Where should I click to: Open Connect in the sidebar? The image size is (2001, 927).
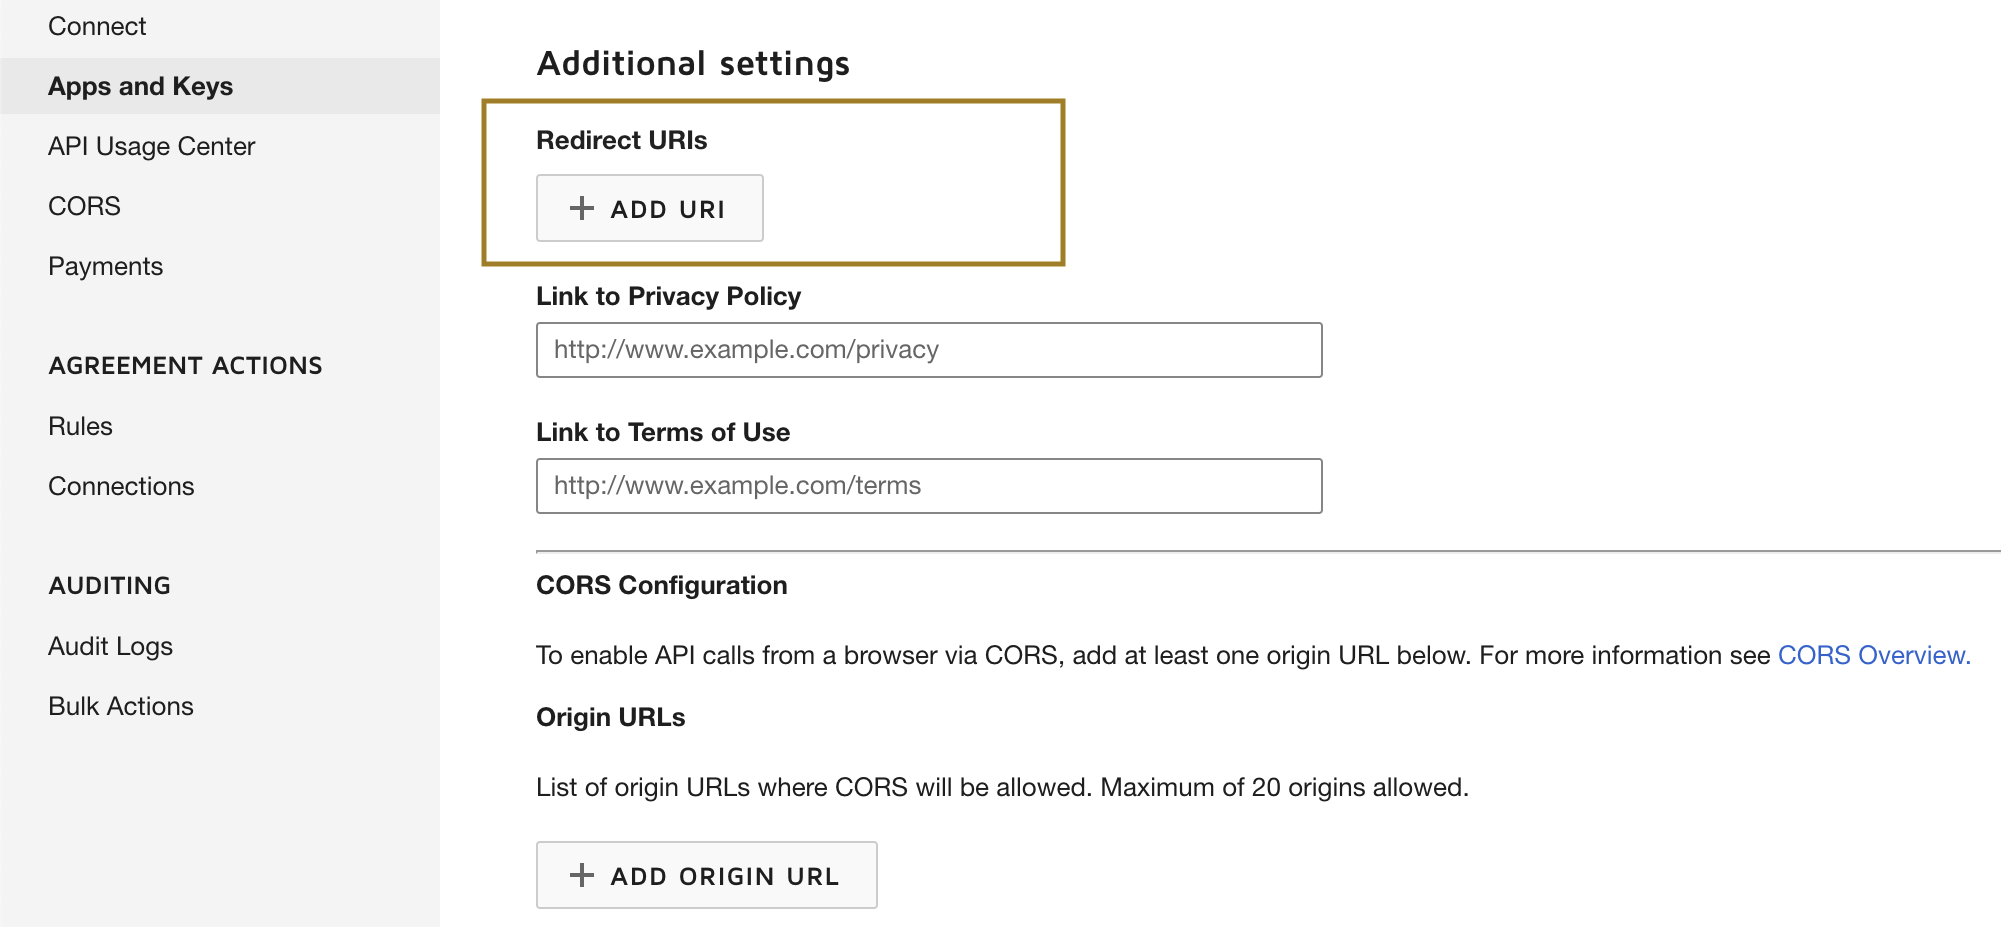97,26
